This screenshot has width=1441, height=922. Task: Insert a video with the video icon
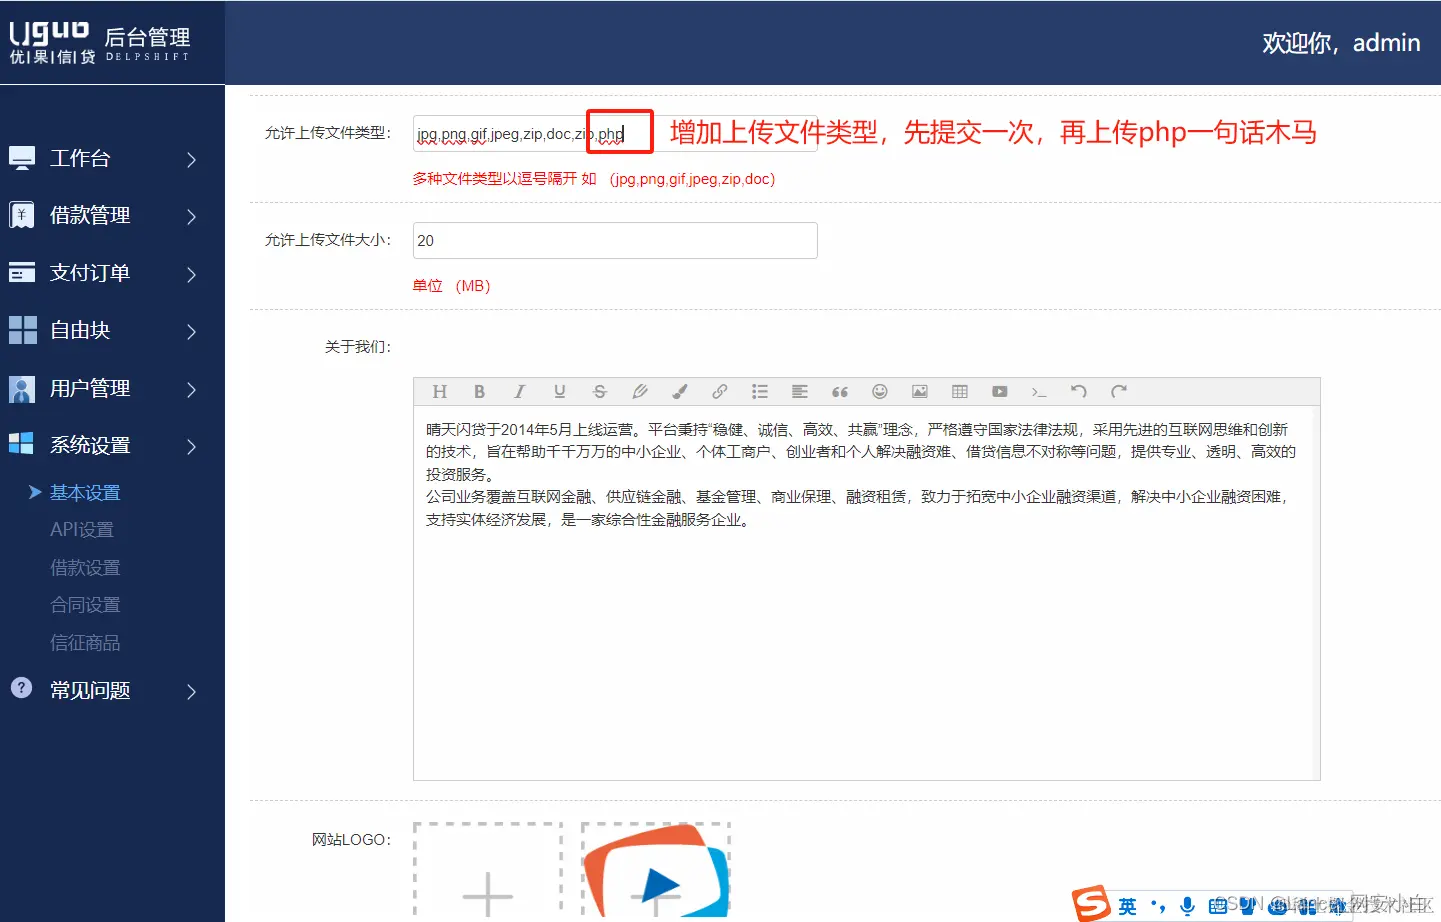tap(999, 391)
